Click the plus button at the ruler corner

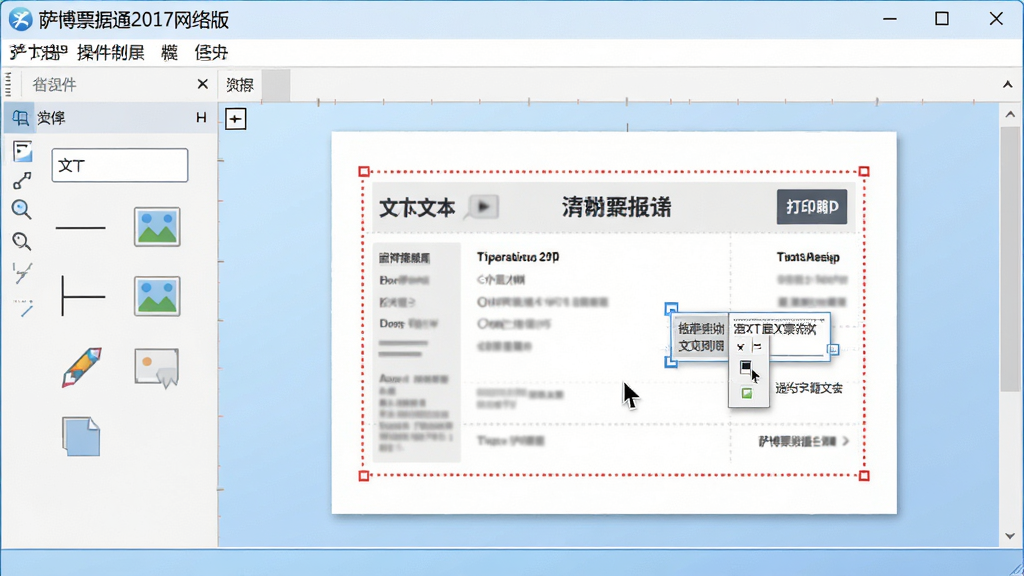pos(236,119)
